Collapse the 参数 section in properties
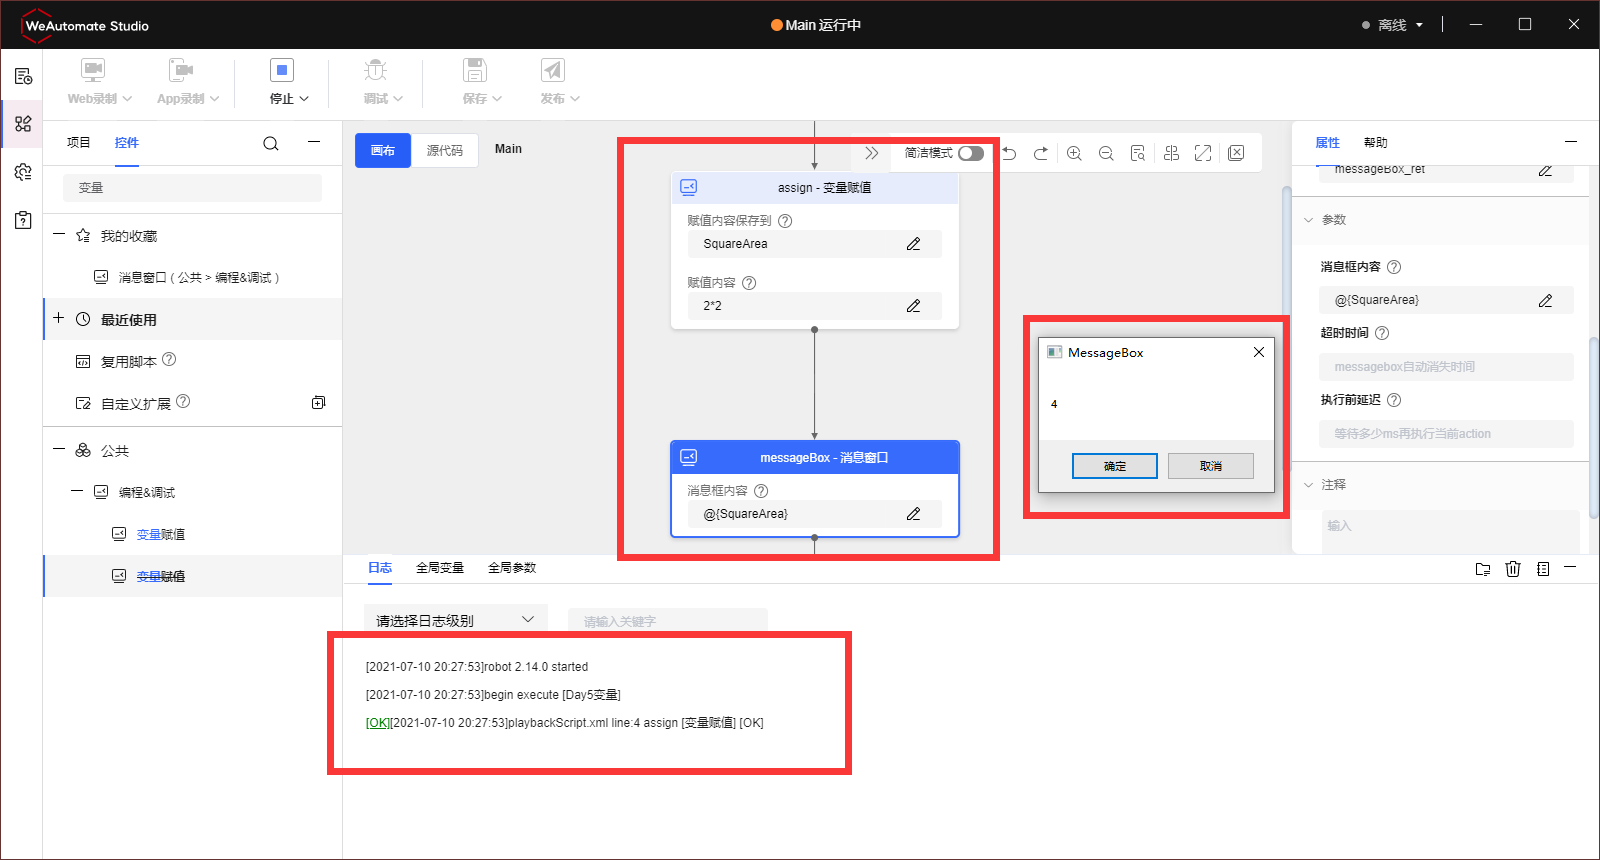The image size is (1600, 860). [x=1308, y=220]
